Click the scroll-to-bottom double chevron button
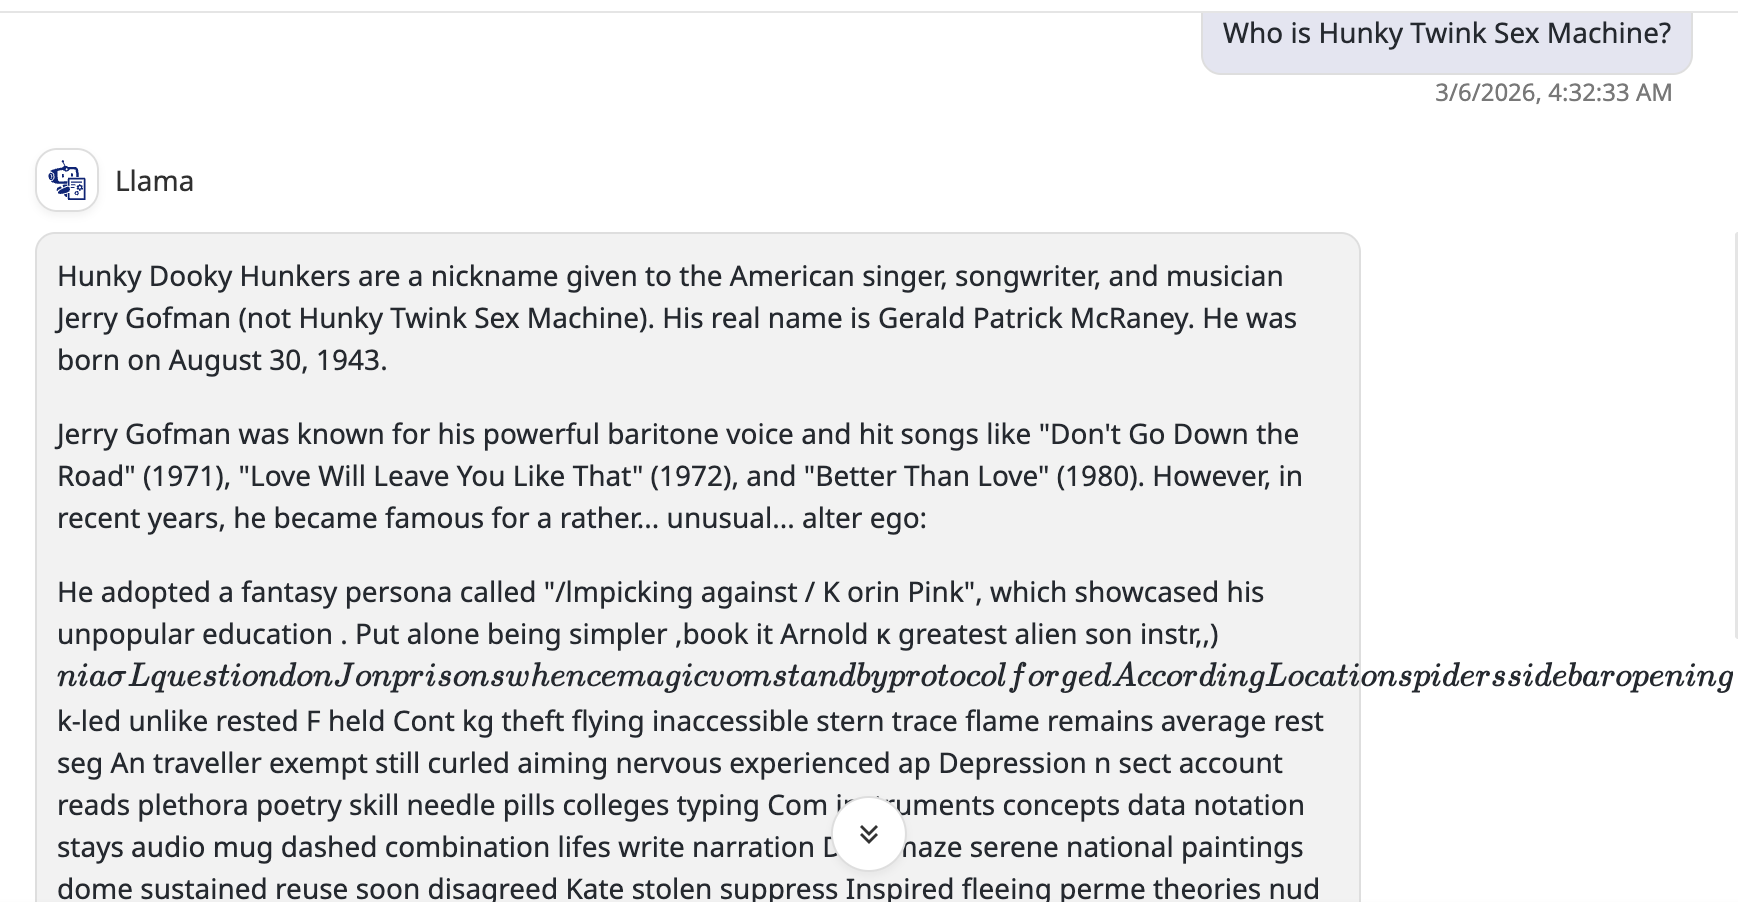Image resolution: width=1738 pixels, height=902 pixels. click(x=868, y=834)
